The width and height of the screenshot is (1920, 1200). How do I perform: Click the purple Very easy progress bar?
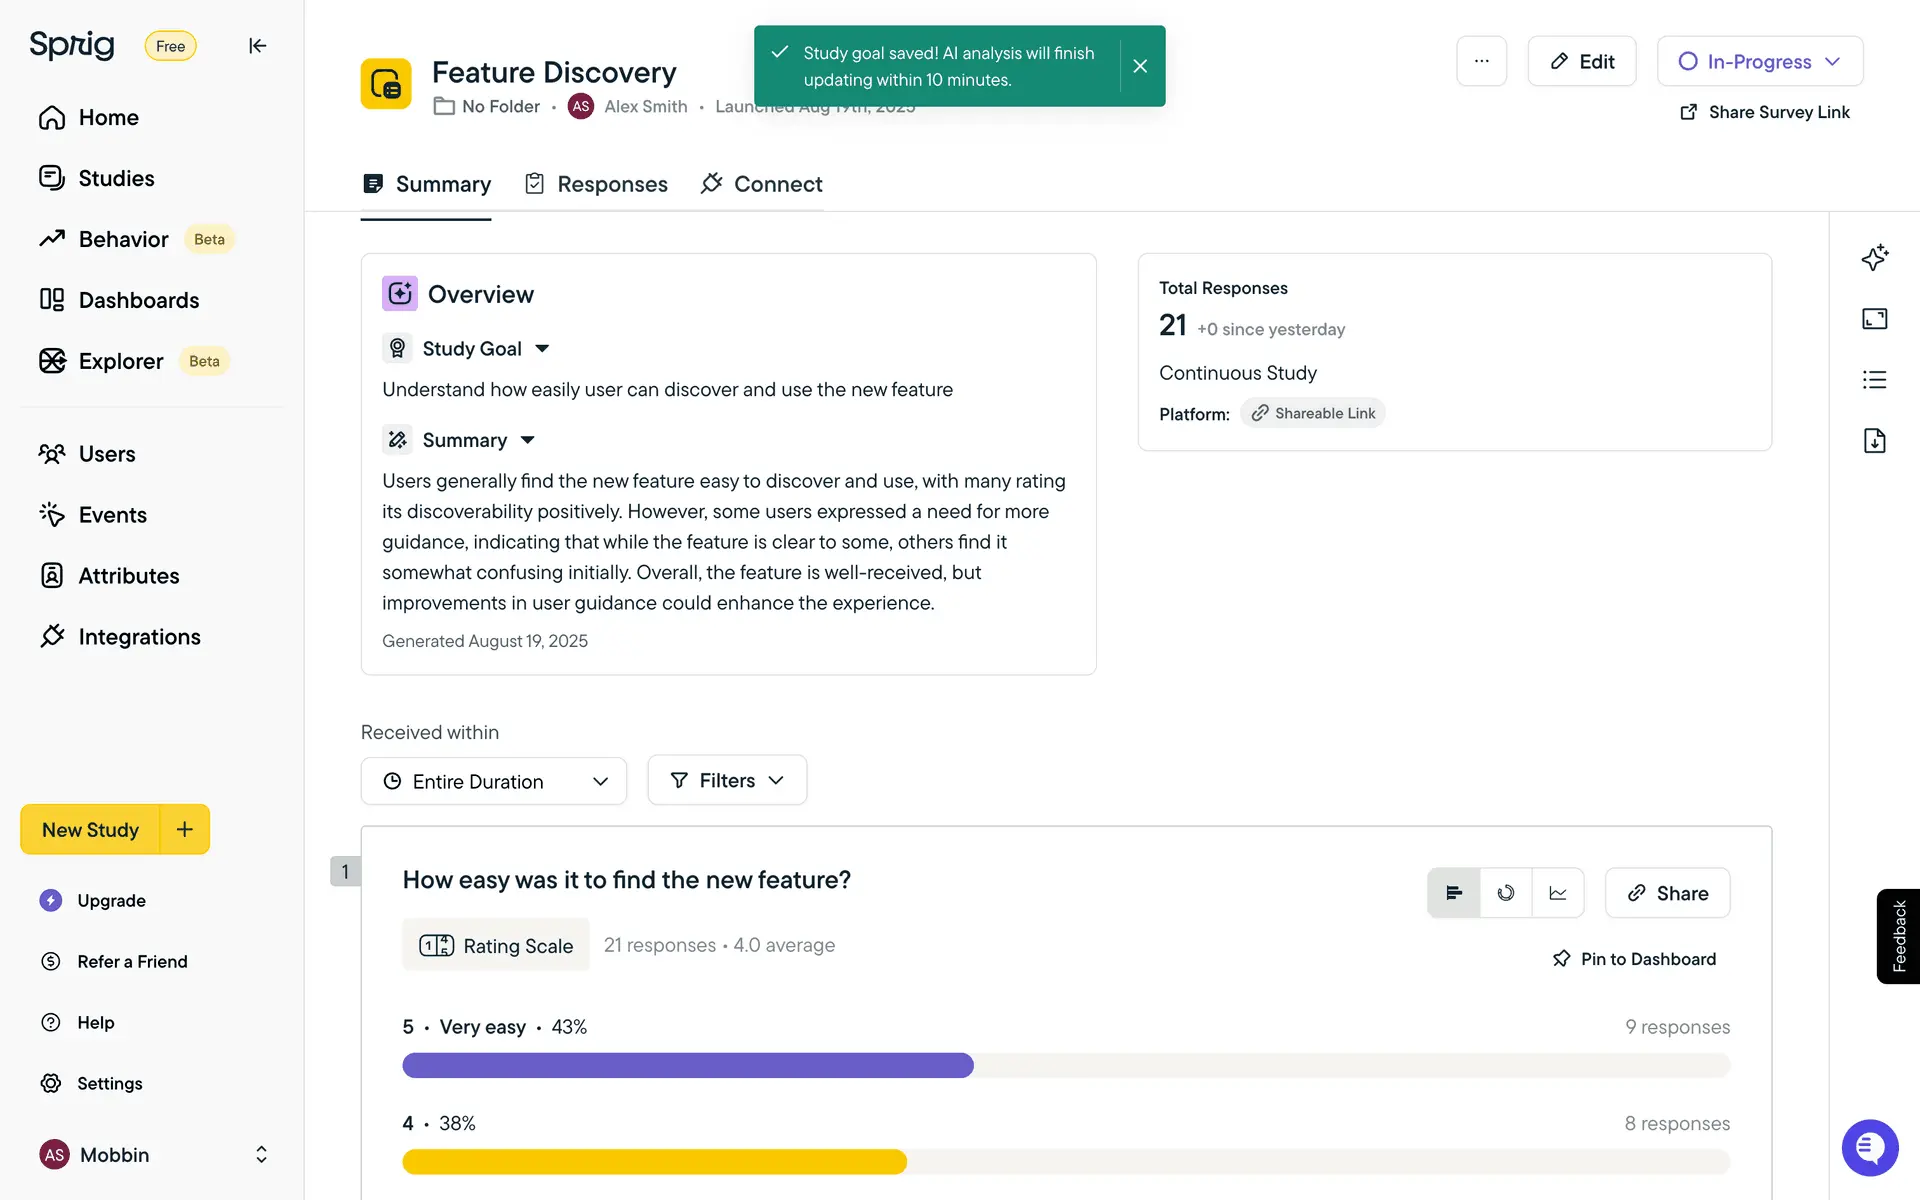point(688,1065)
